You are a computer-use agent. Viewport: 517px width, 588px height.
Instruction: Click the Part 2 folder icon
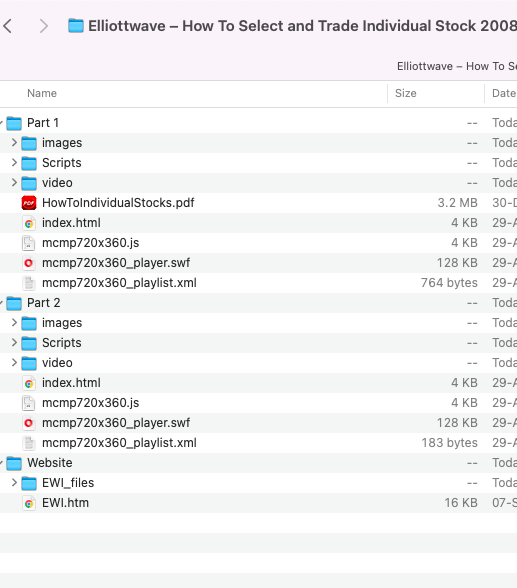click(14, 303)
